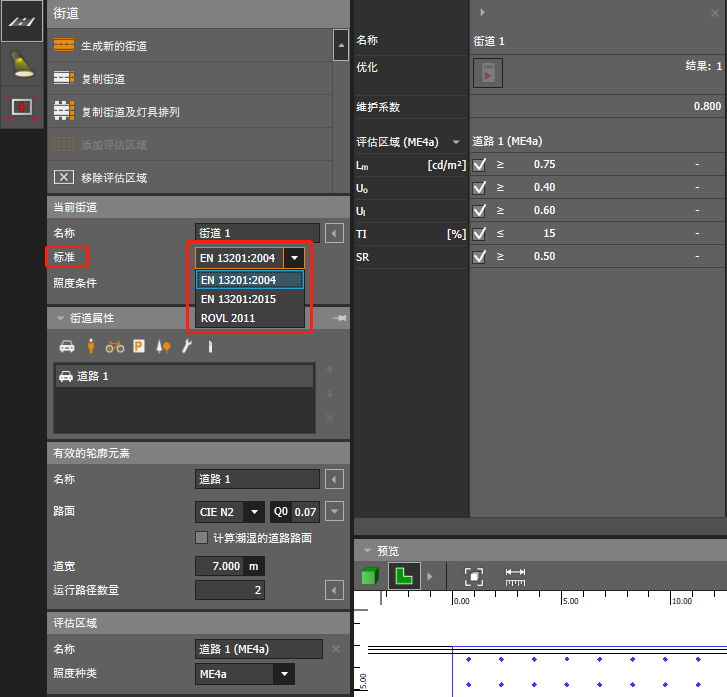Add the median strip element
Screen dimensions: 727x697
[x=210, y=346]
